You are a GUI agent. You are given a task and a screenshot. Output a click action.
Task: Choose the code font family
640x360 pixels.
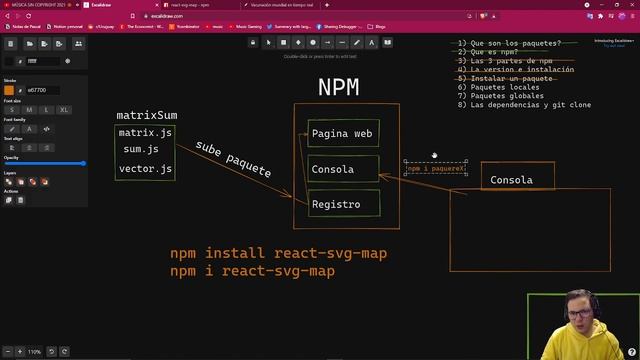tap(47, 129)
